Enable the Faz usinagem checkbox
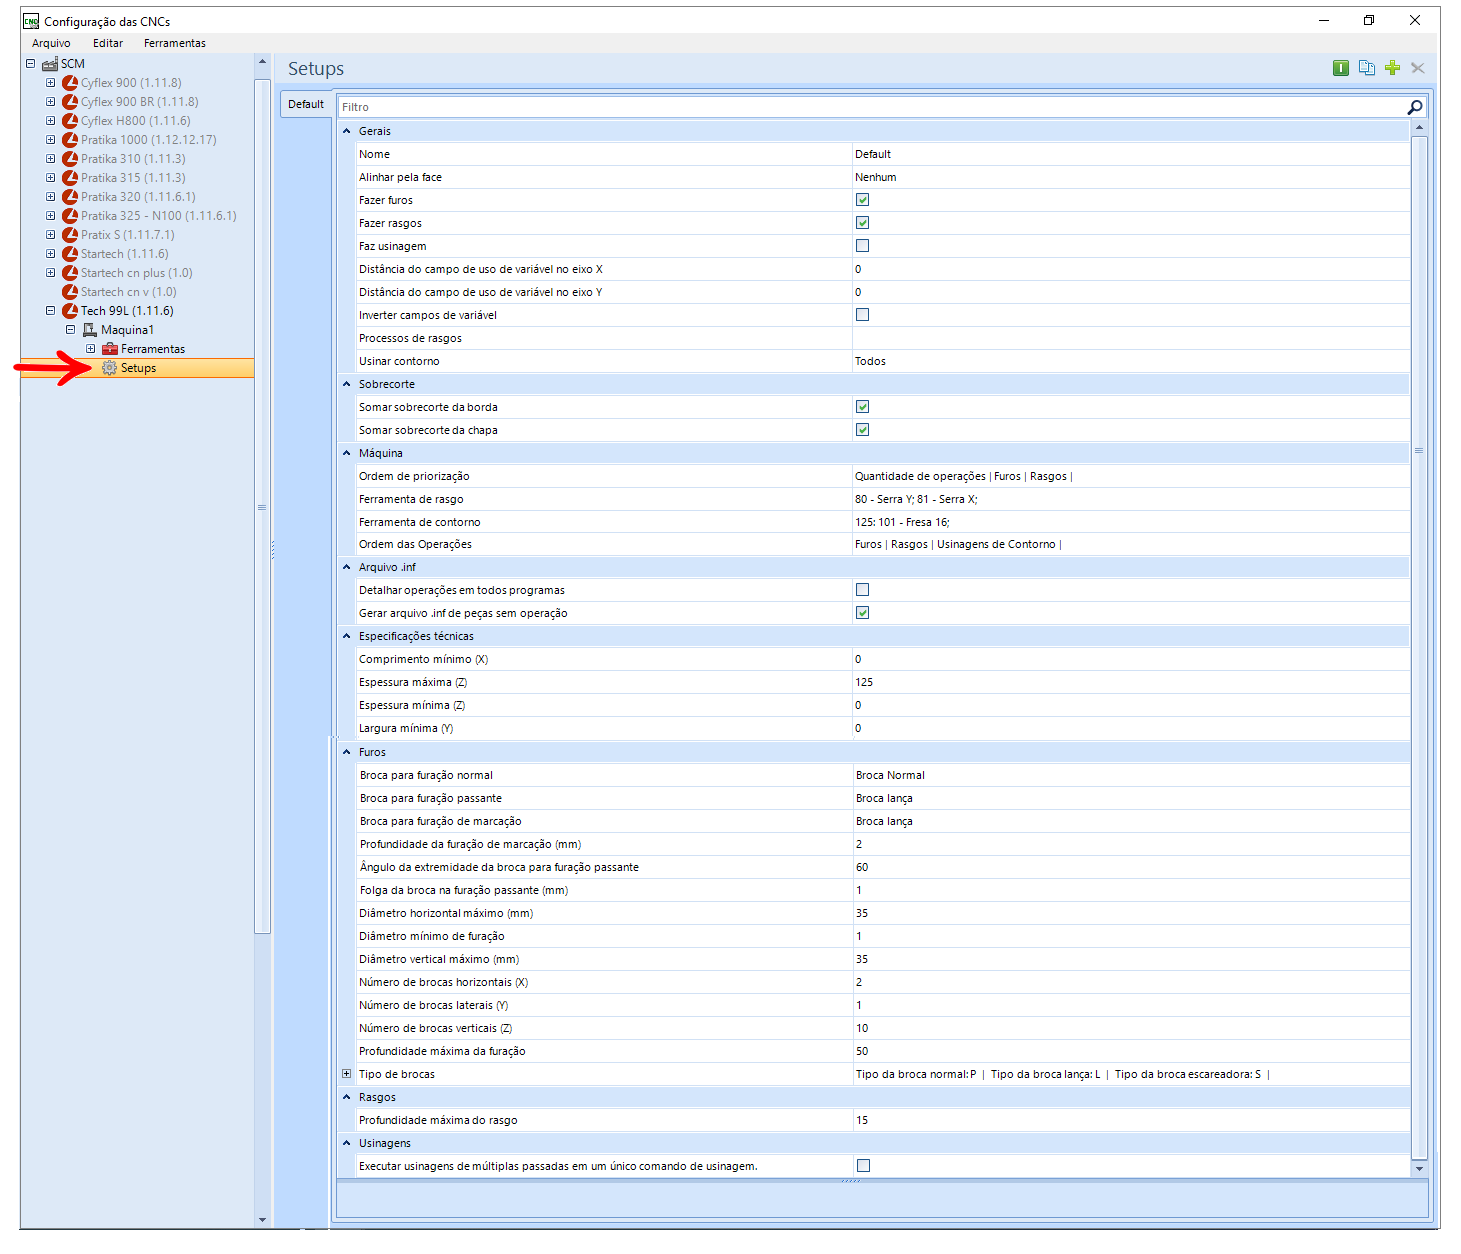The width and height of the screenshot is (1461, 1254). (x=863, y=246)
